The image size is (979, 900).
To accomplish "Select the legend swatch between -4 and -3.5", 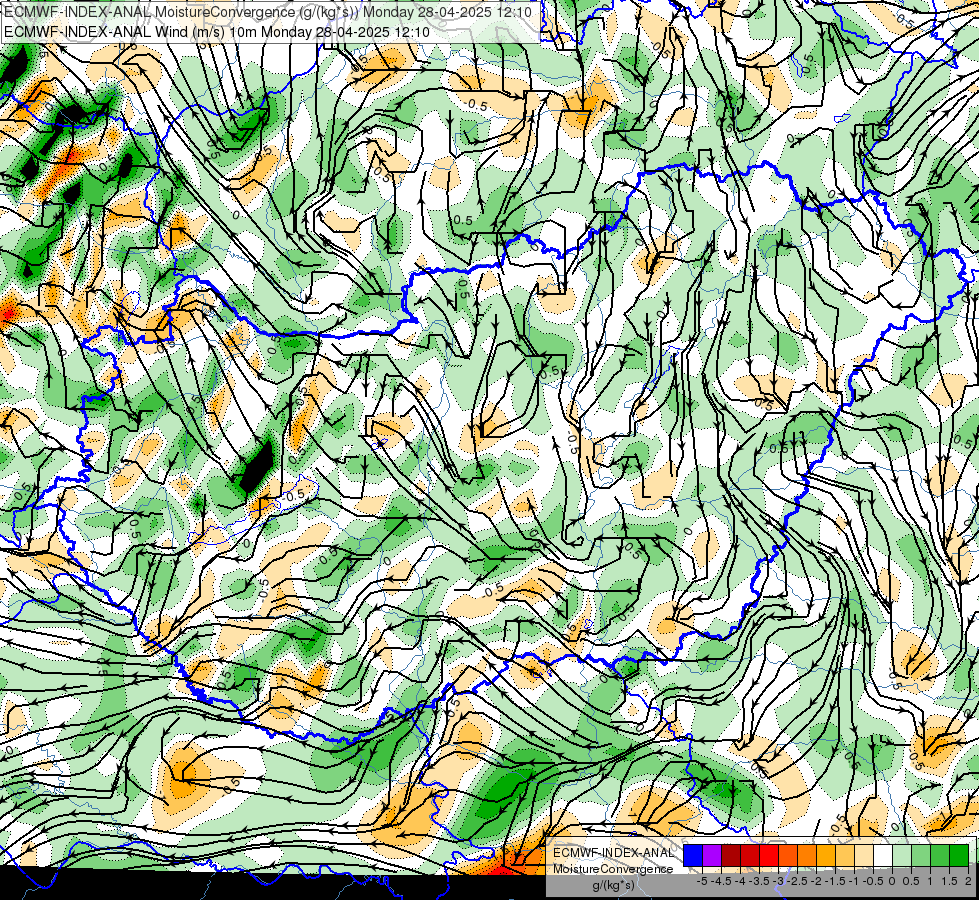I will [750, 856].
